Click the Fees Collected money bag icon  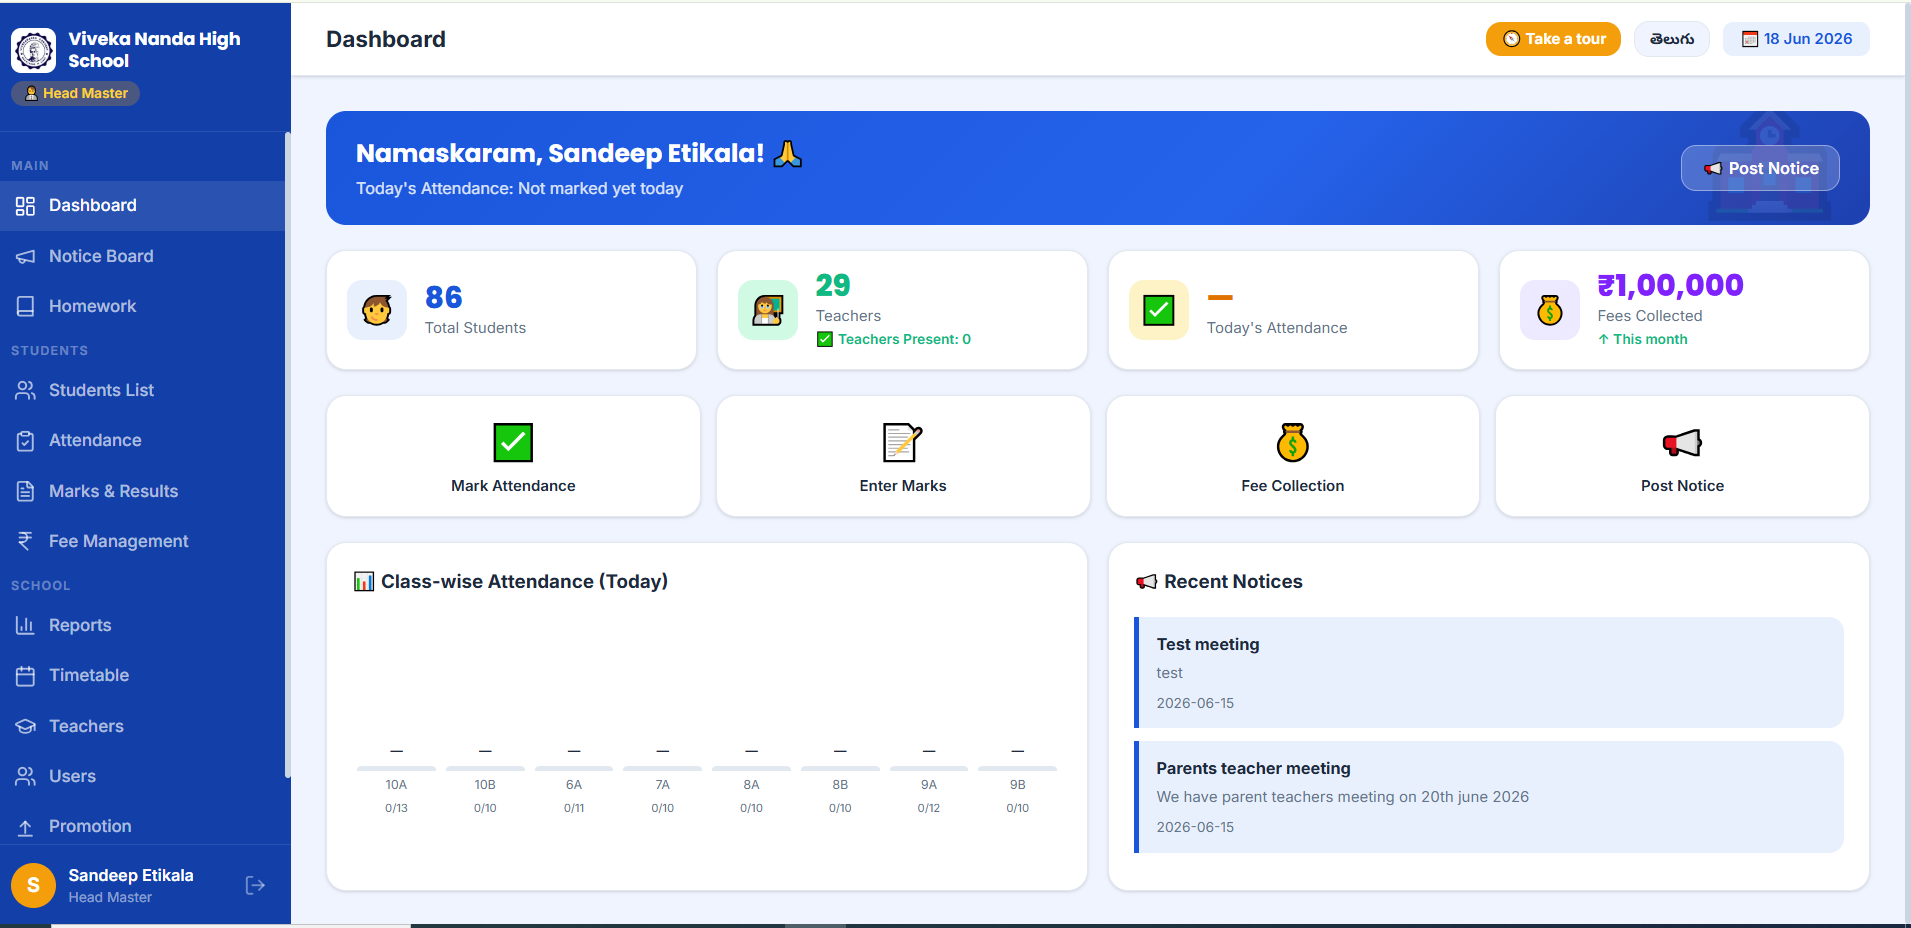click(x=1550, y=310)
